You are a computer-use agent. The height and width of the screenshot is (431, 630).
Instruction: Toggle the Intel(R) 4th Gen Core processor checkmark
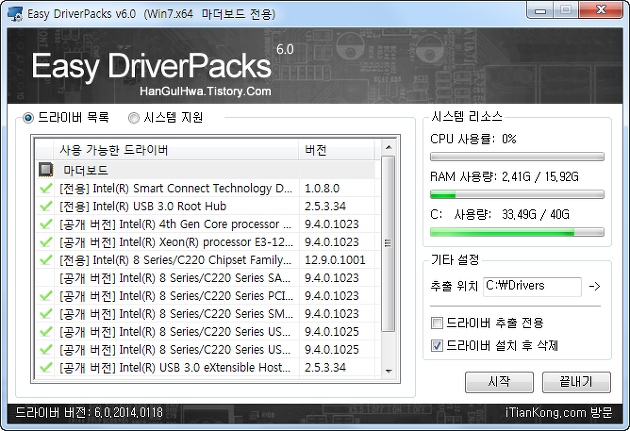click(46, 224)
